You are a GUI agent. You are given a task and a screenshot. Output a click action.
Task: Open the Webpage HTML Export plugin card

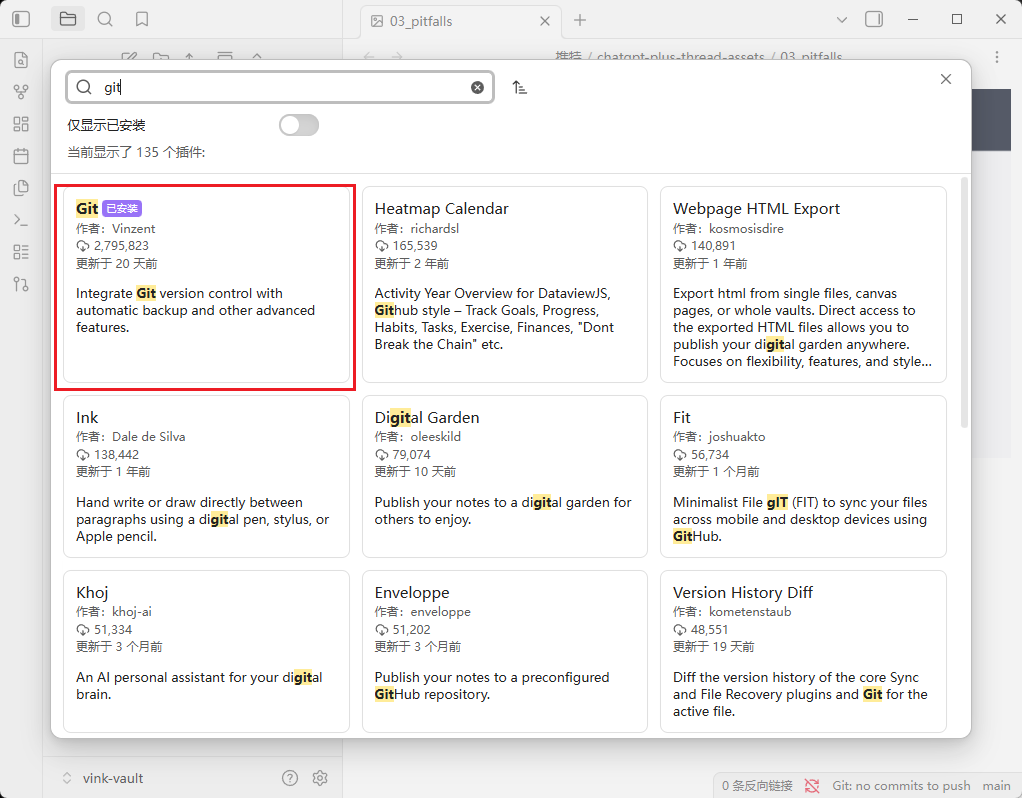coord(803,285)
